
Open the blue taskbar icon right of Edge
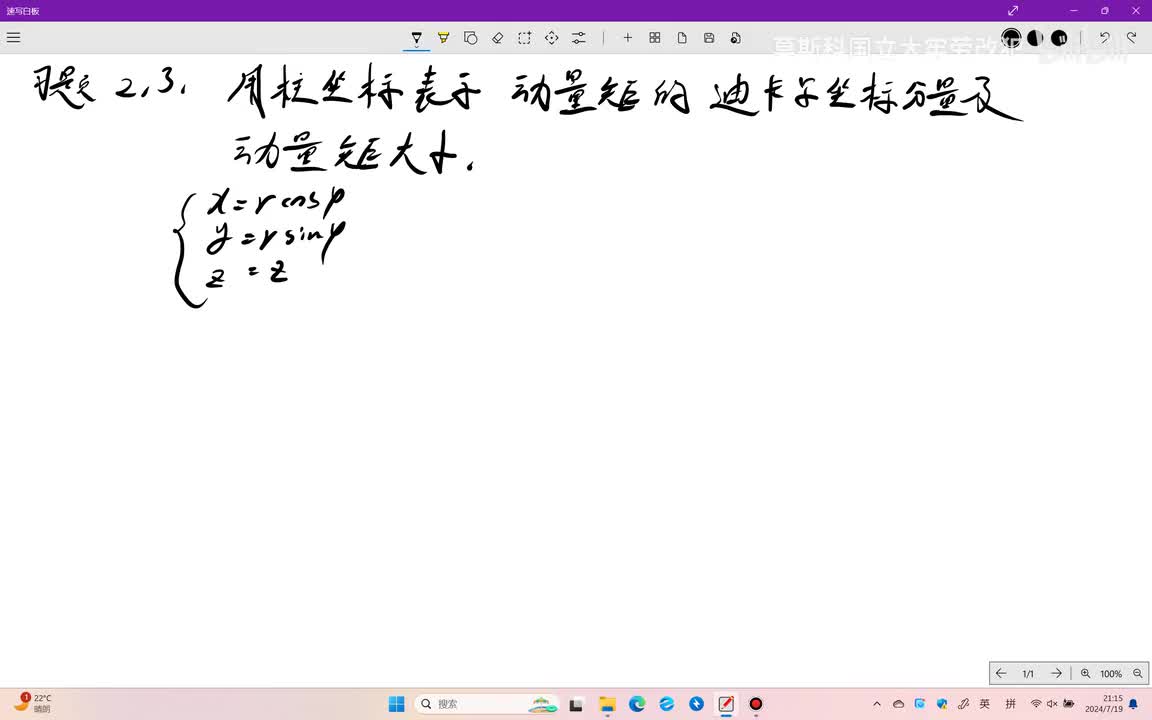[x=666, y=704]
